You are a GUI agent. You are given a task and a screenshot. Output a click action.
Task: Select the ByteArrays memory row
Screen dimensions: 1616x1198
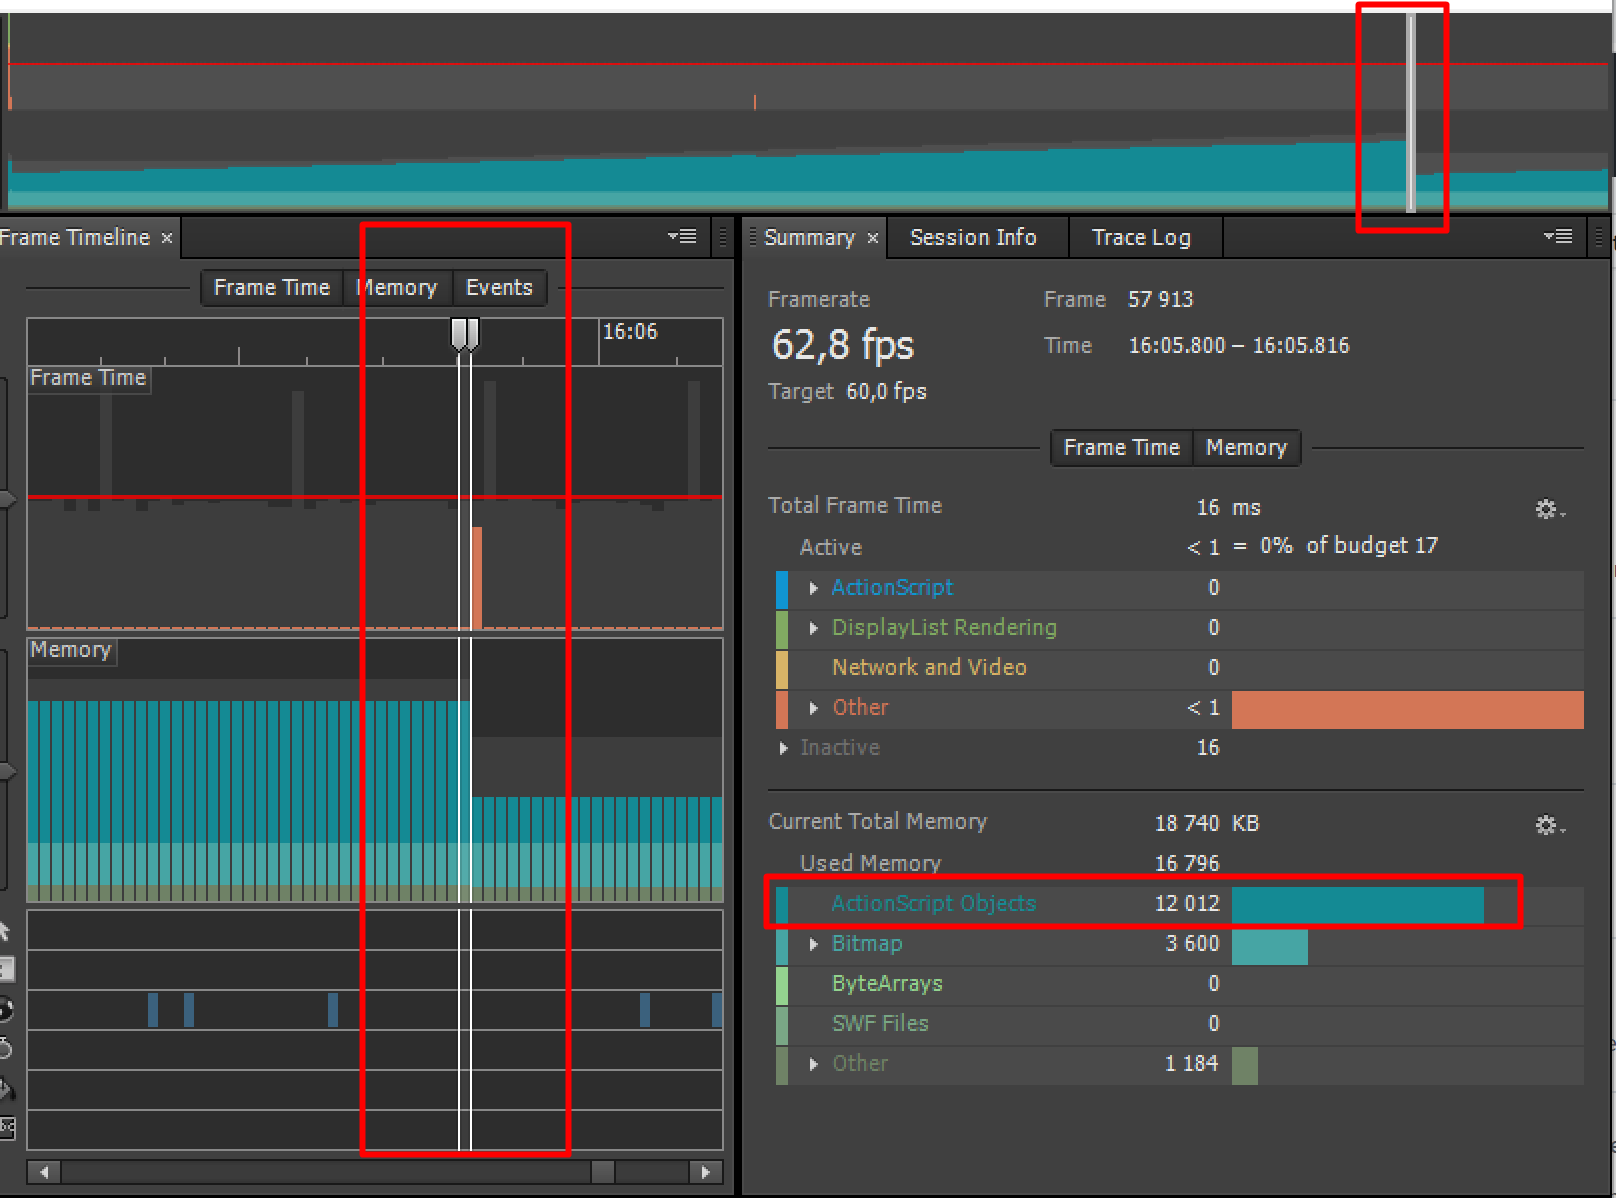[x=1180, y=984]
